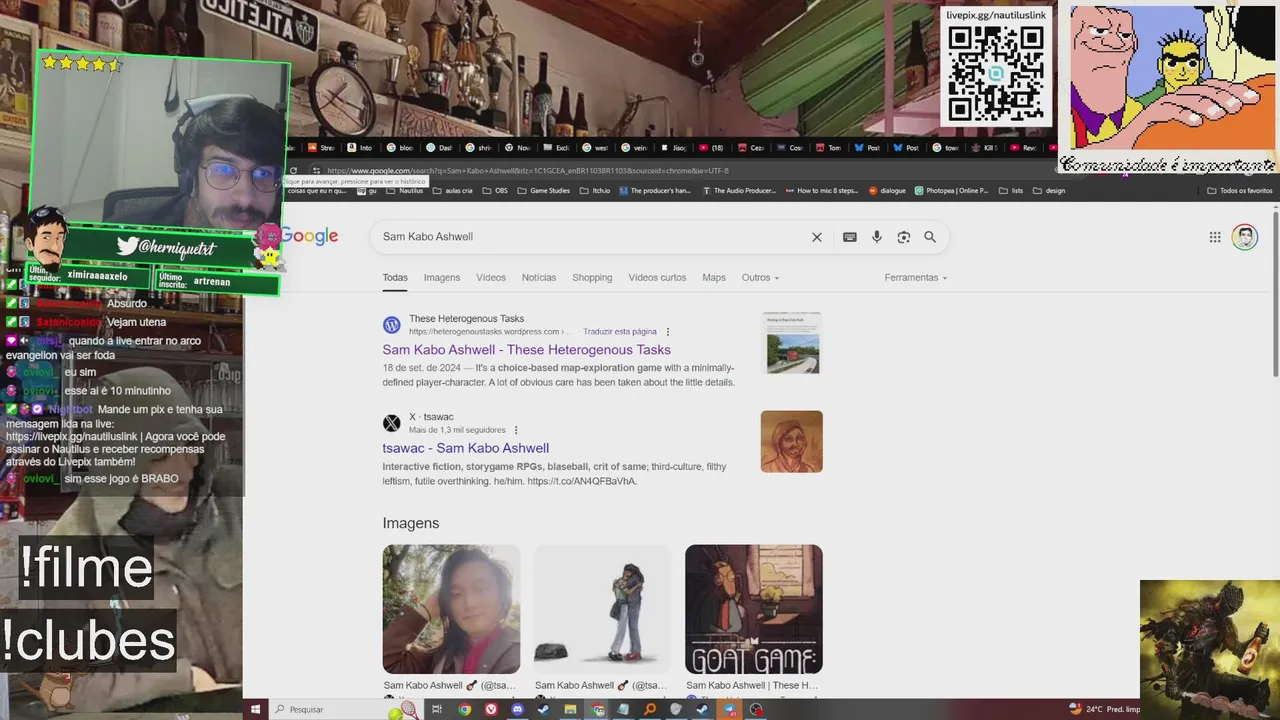Open the Photopea bookmark
This screenshot has height=720, width=1280.
951,191
